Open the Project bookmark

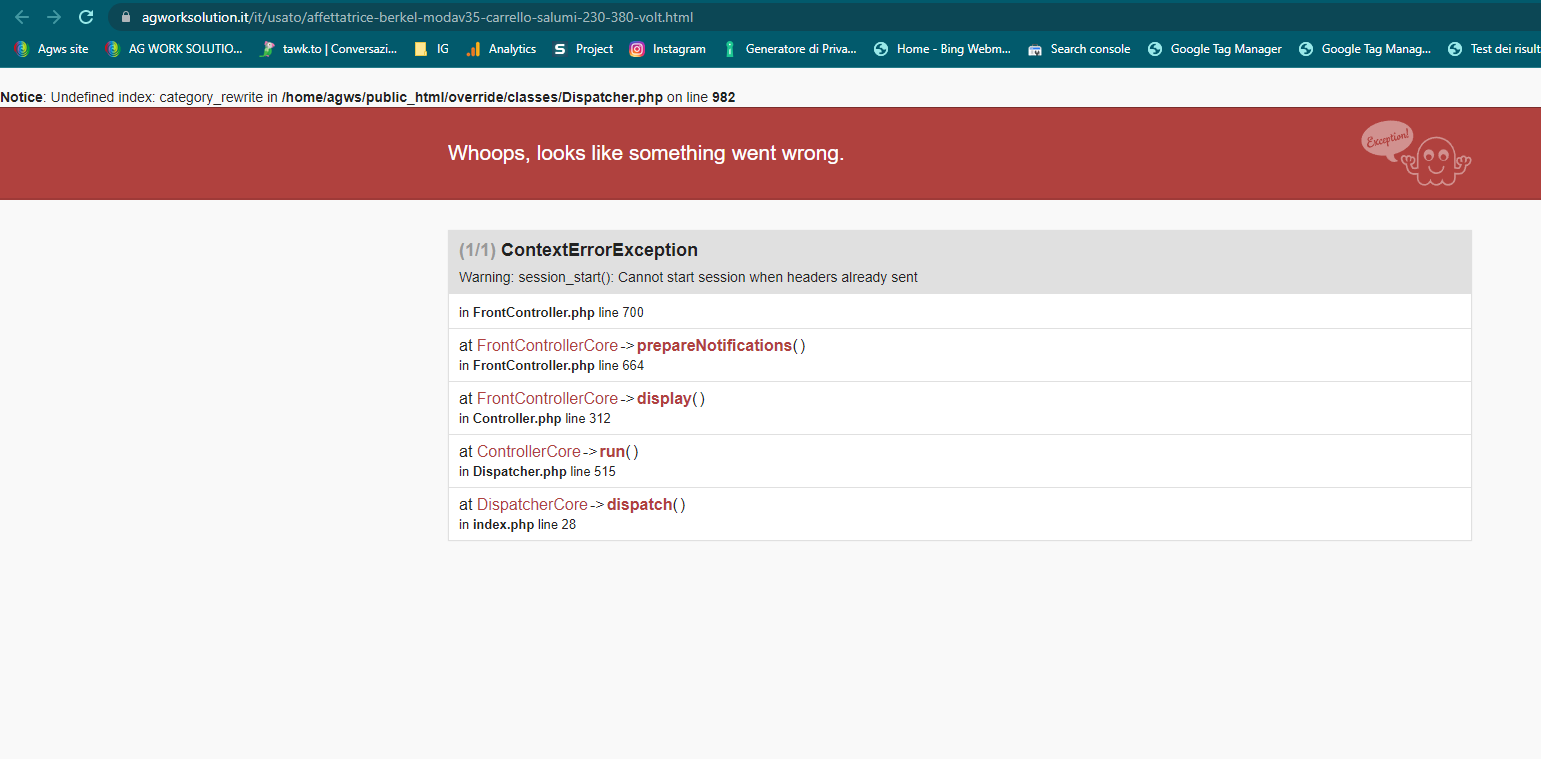coord(583,49)
